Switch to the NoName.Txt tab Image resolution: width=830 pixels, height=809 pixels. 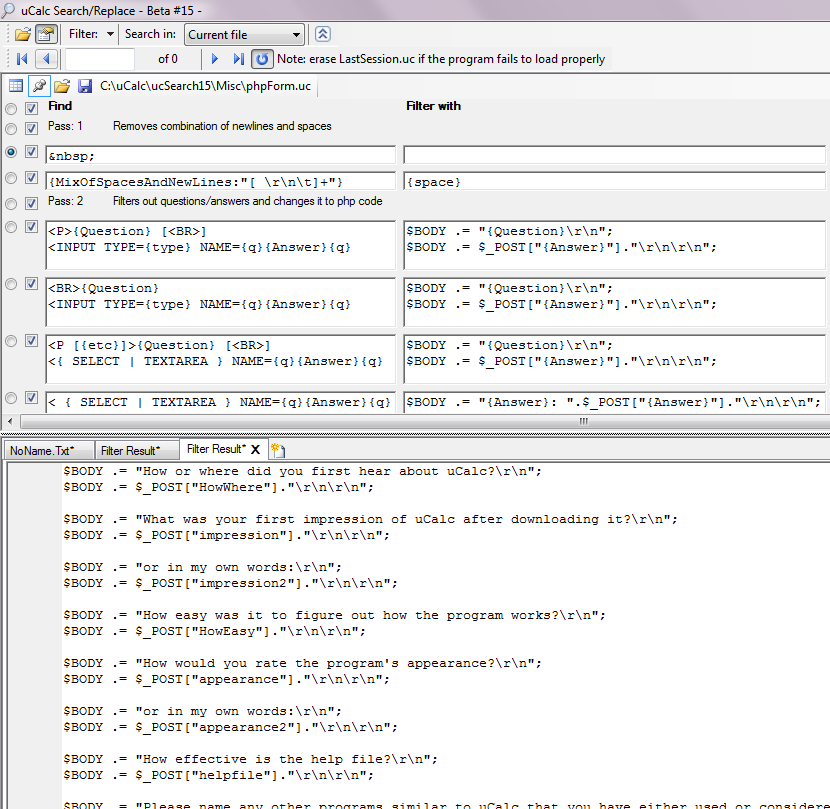tap(43, 450)
